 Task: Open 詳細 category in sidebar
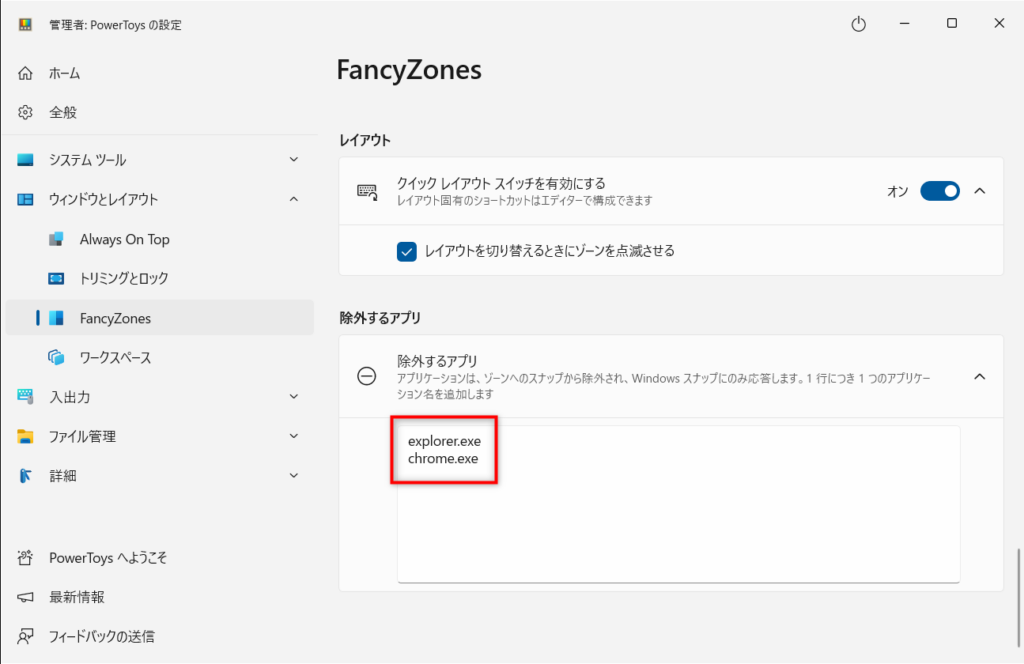62,476
